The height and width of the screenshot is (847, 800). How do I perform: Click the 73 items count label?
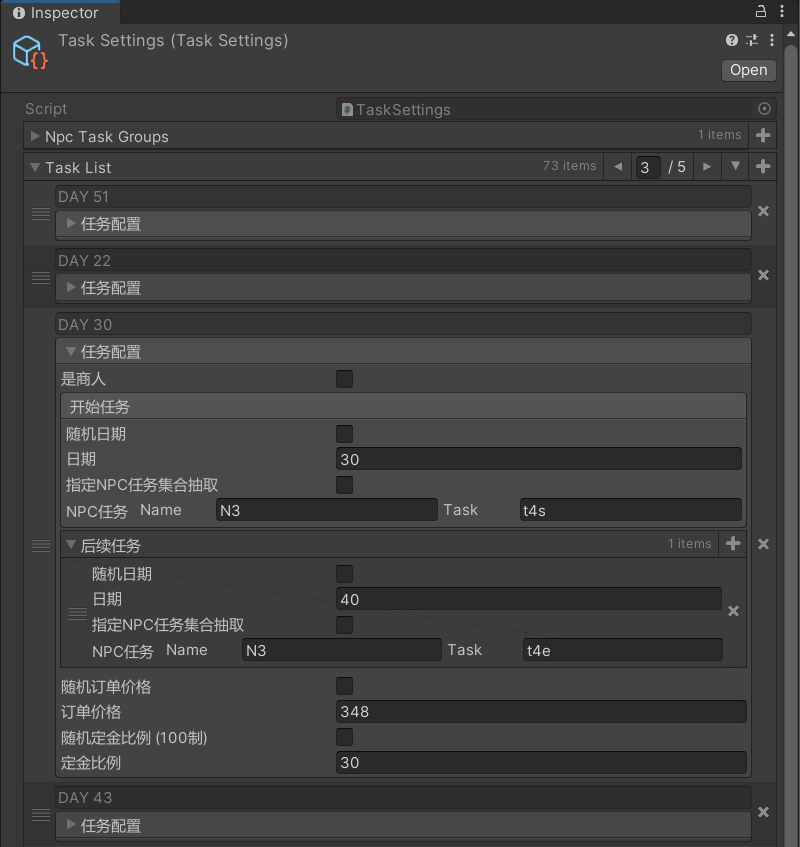click(x=569, y=166)
